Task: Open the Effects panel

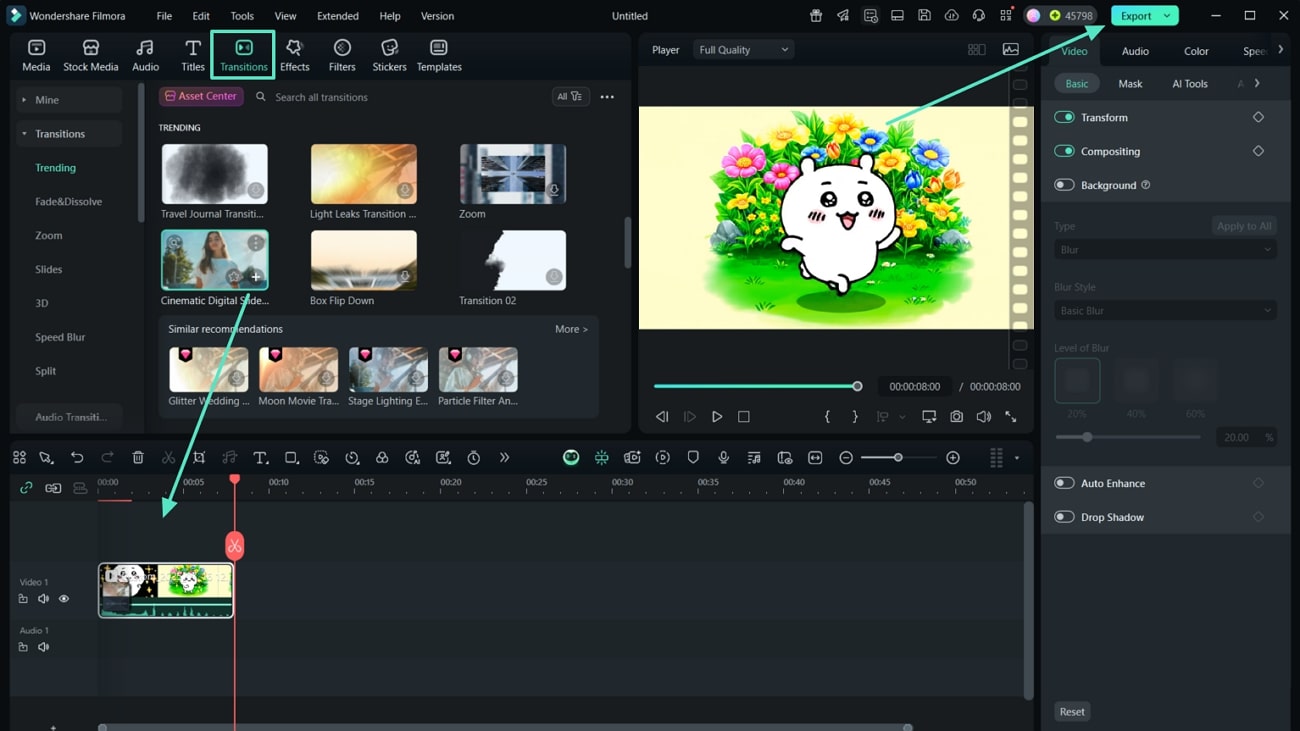Action: (x=294, y=56)
